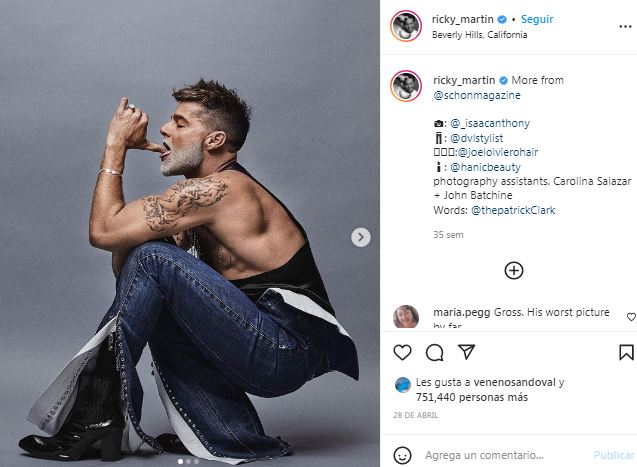The image size is (637, 467).
Task: Open comments via the speech bubble icon
Action: pos(434,352)
